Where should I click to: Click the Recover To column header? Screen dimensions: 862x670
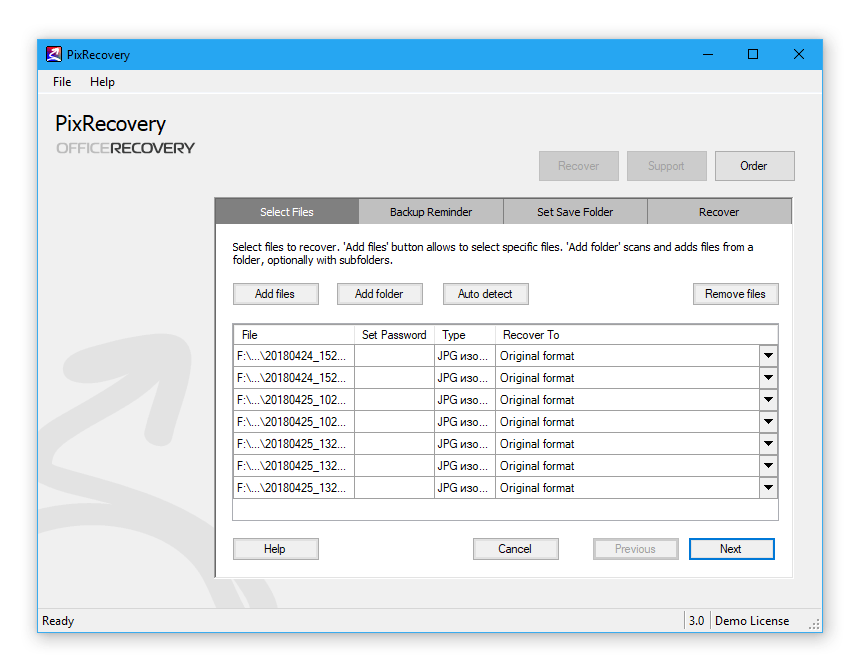(637, 335)
